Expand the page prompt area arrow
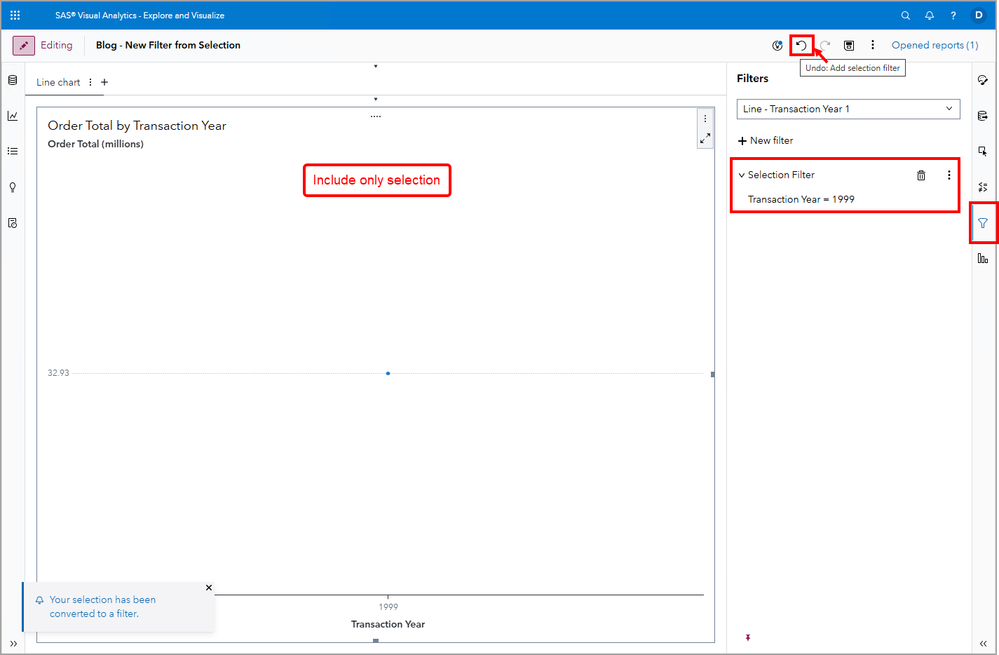This screenshot has height=655, width=999. click(376, 99)
